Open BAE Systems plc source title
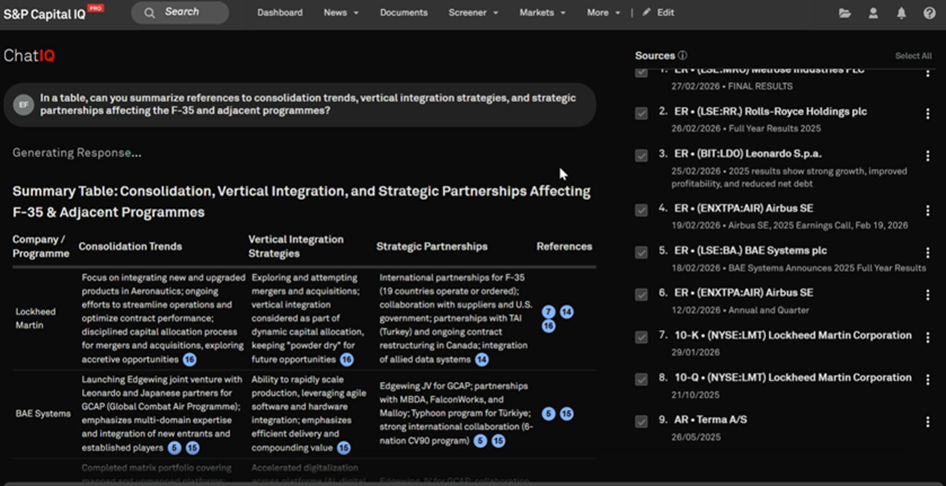 click(751, 250)
